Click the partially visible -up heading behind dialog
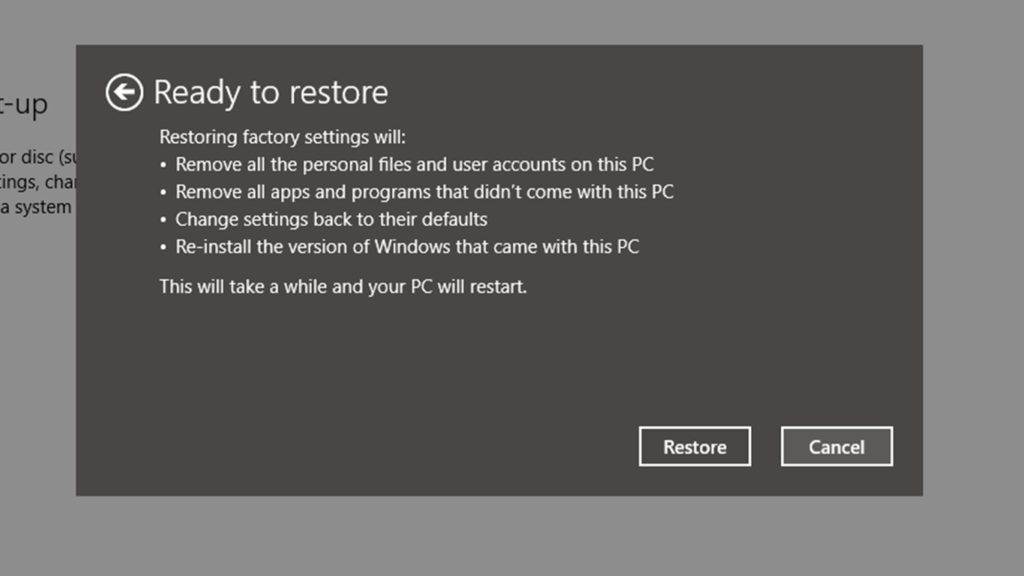 25,103
